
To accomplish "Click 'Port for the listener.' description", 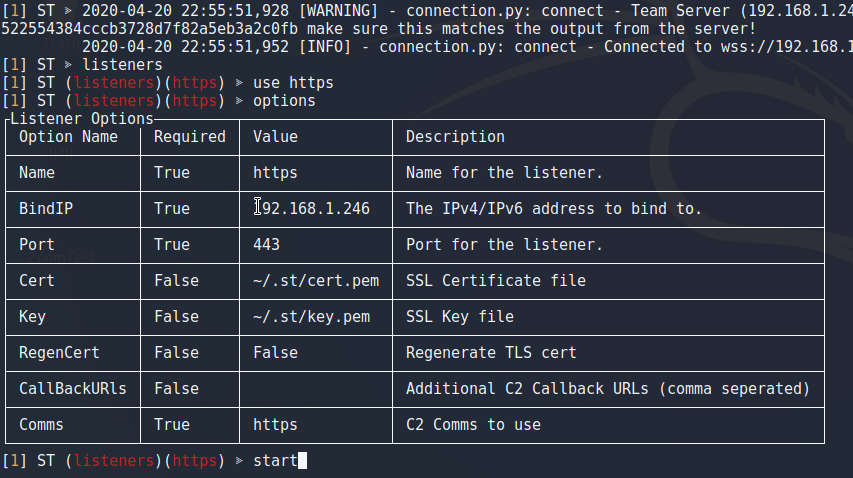I will (504, 244).
